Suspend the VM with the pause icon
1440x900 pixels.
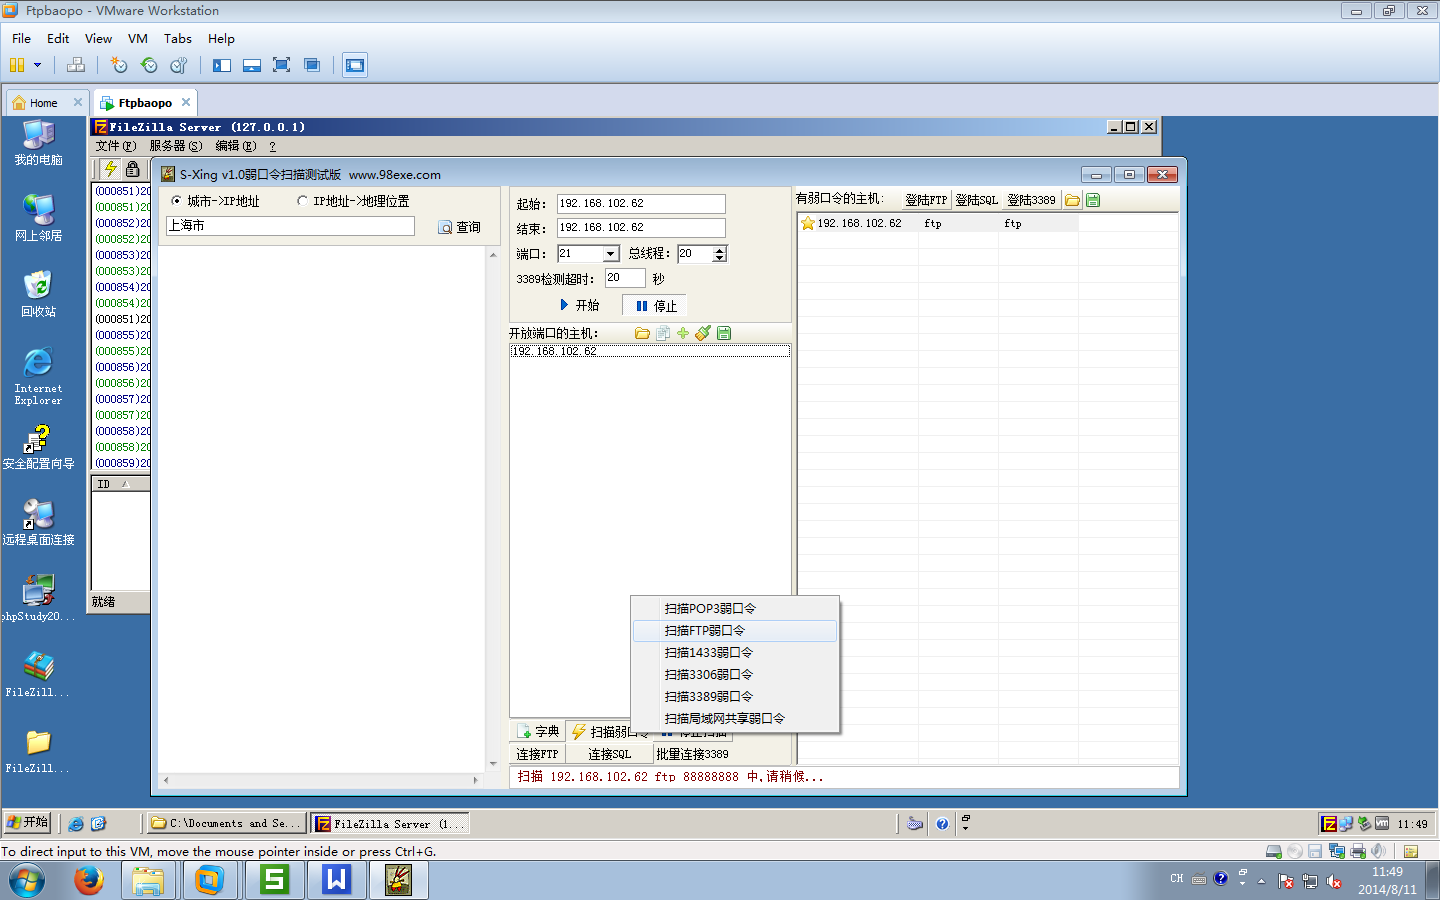pos(17,65)
